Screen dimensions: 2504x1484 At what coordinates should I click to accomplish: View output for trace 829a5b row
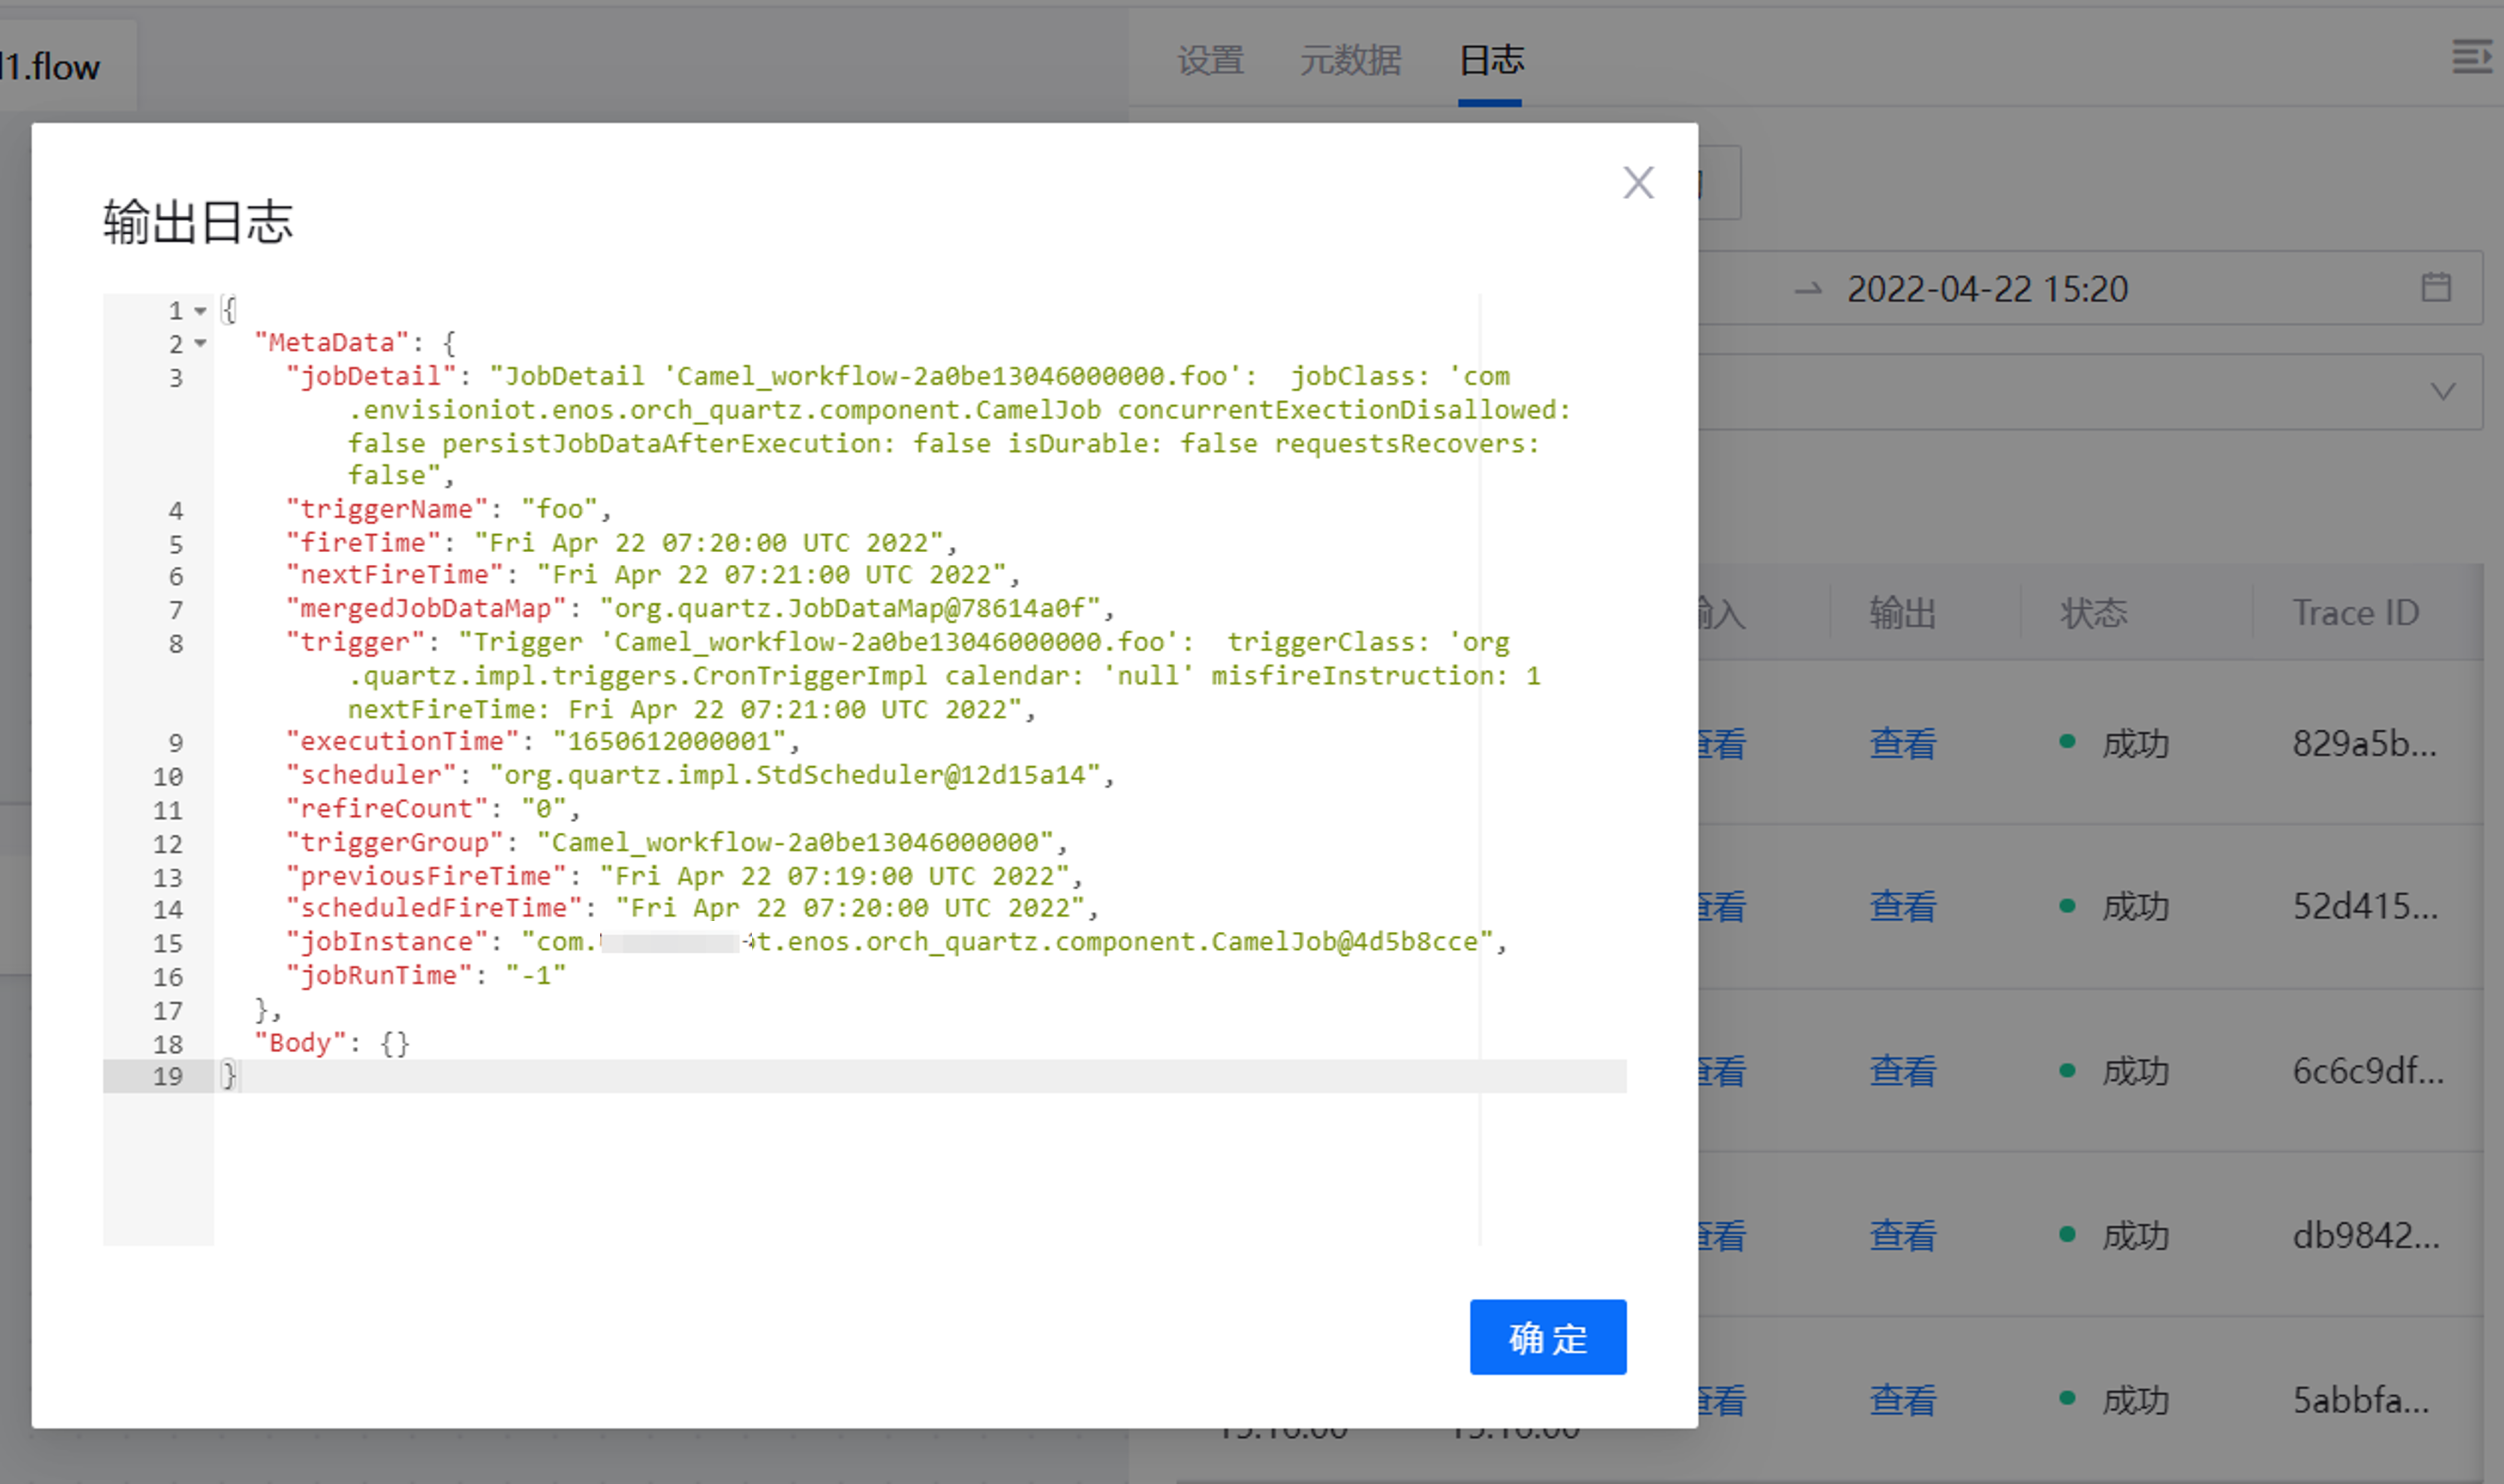click(1902, 743)
